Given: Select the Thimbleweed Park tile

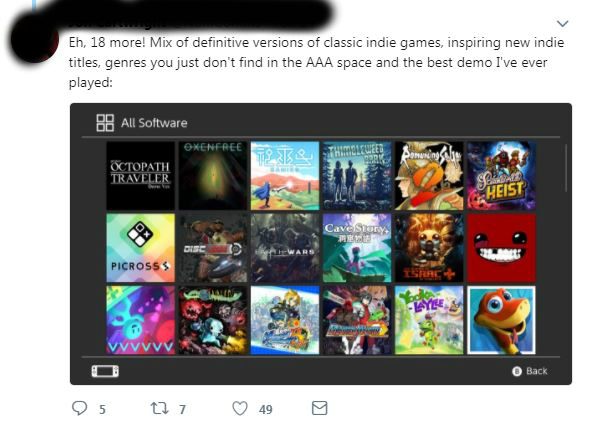Looking at the screenshot, I should pos(357,176).
